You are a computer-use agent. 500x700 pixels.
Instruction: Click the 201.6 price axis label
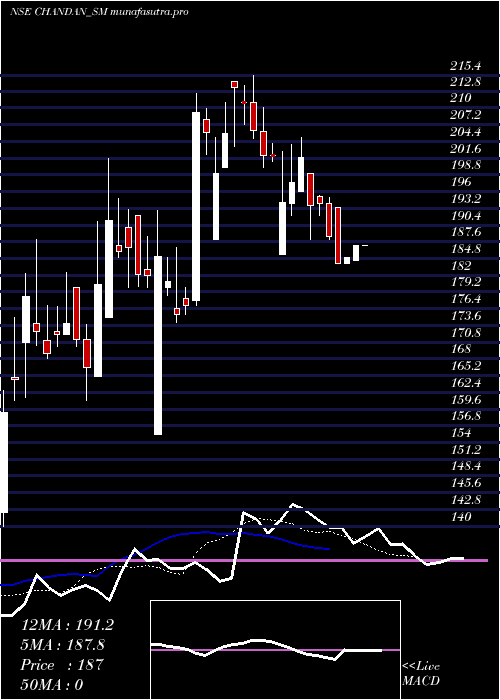tap(466, 149)
